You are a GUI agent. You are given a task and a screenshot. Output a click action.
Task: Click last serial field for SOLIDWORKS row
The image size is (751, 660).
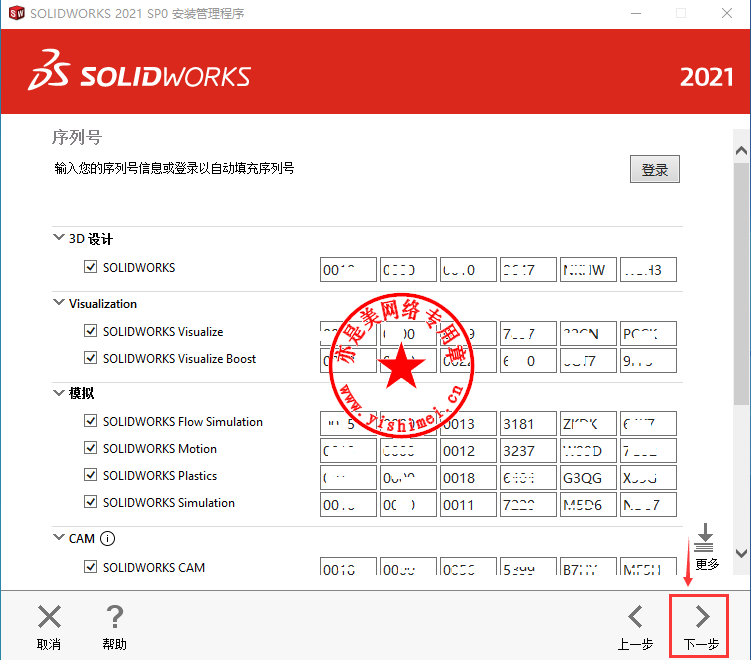pos(649,270)
